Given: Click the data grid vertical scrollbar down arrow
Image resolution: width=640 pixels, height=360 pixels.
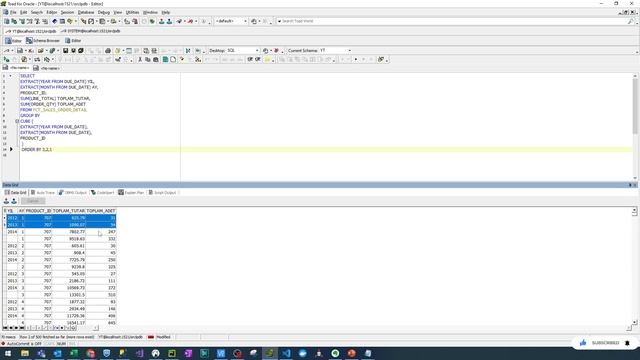Looking at the screenshot, I should pyautogui.click(x=634, y=322).
